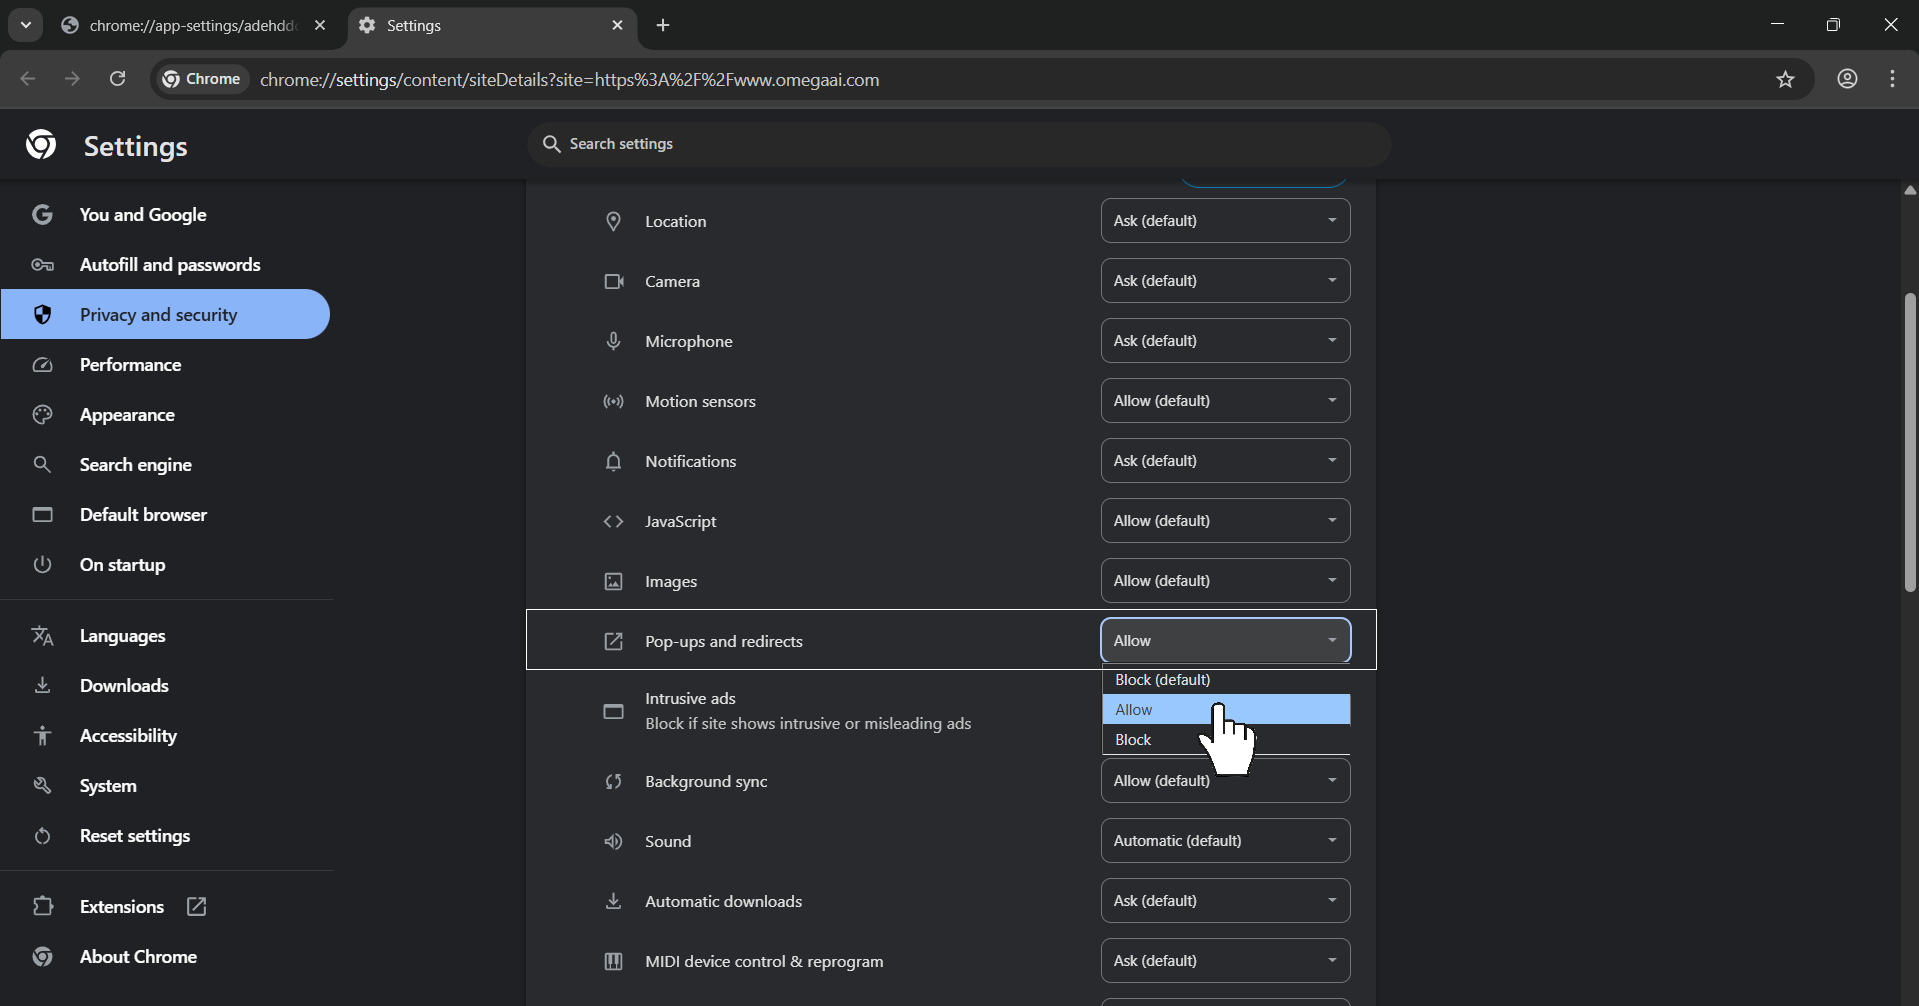The image size is (1919, 1006).
Task: Select the Privacy and security shield icon
Action: pos(42,314)
